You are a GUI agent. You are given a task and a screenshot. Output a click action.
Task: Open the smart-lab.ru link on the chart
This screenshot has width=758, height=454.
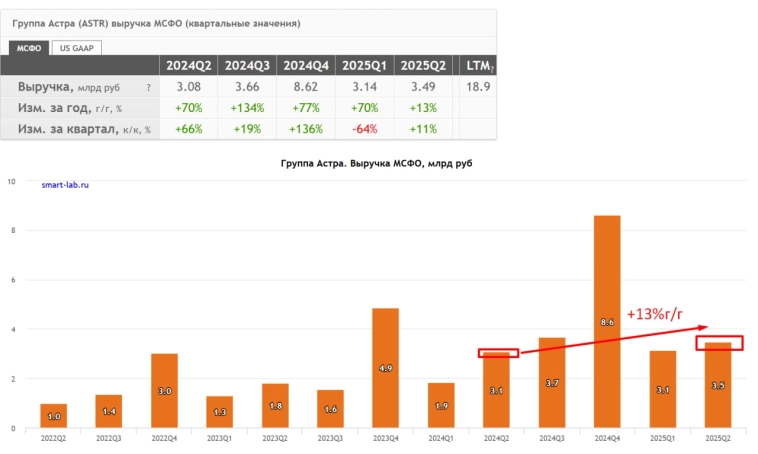point(65,185)
